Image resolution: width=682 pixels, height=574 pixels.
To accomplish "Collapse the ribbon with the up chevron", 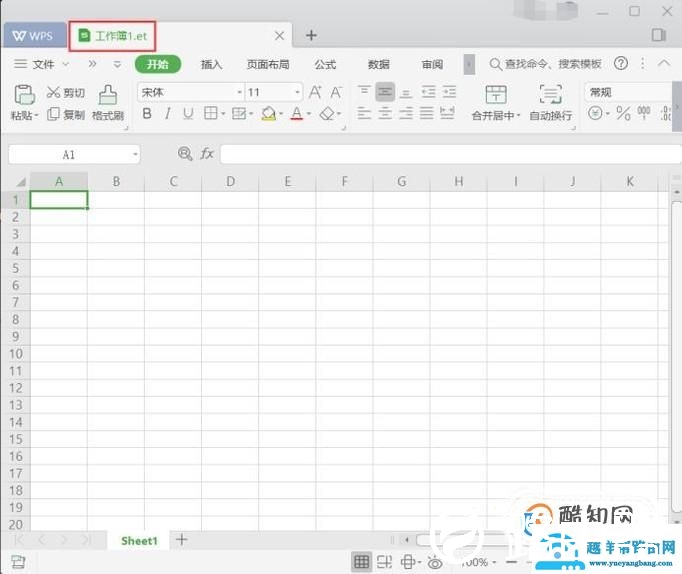I will (664, 63).
